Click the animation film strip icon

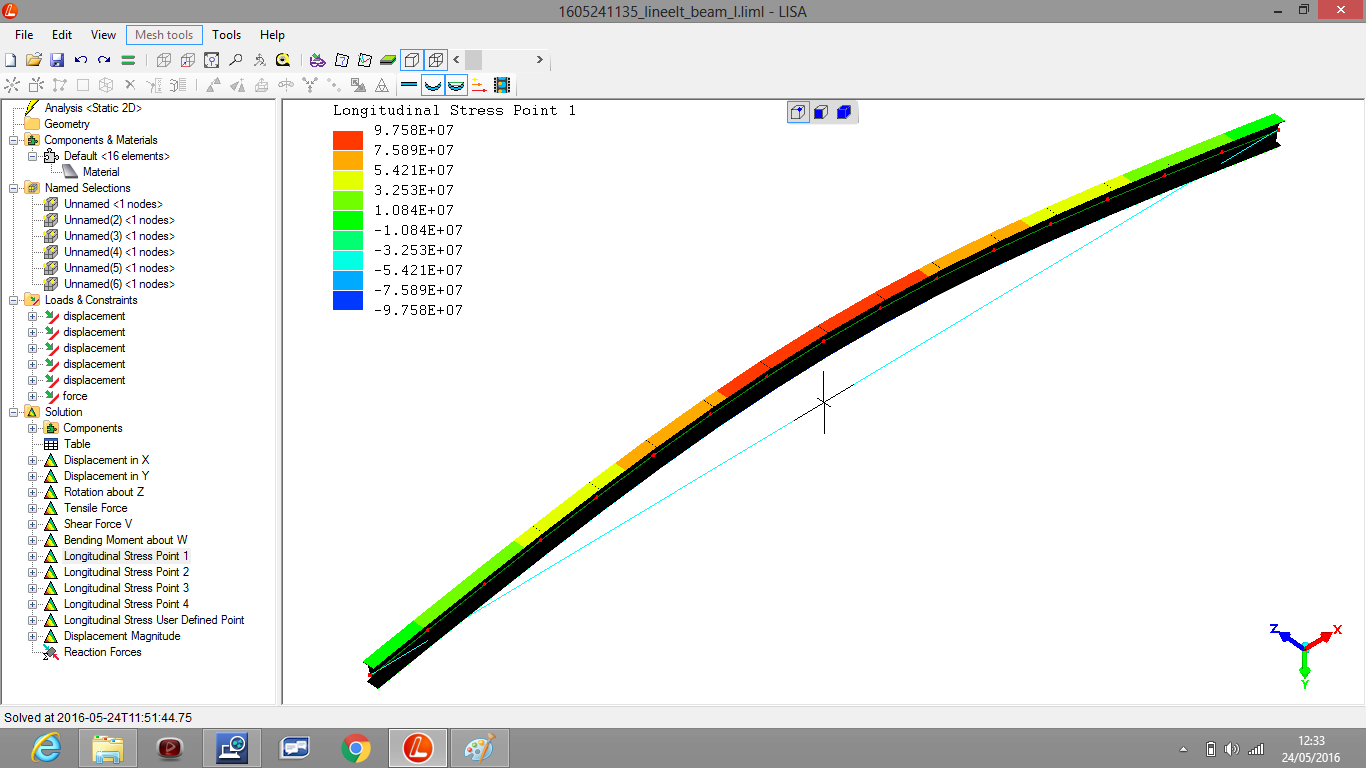click(x=502, y=86)
